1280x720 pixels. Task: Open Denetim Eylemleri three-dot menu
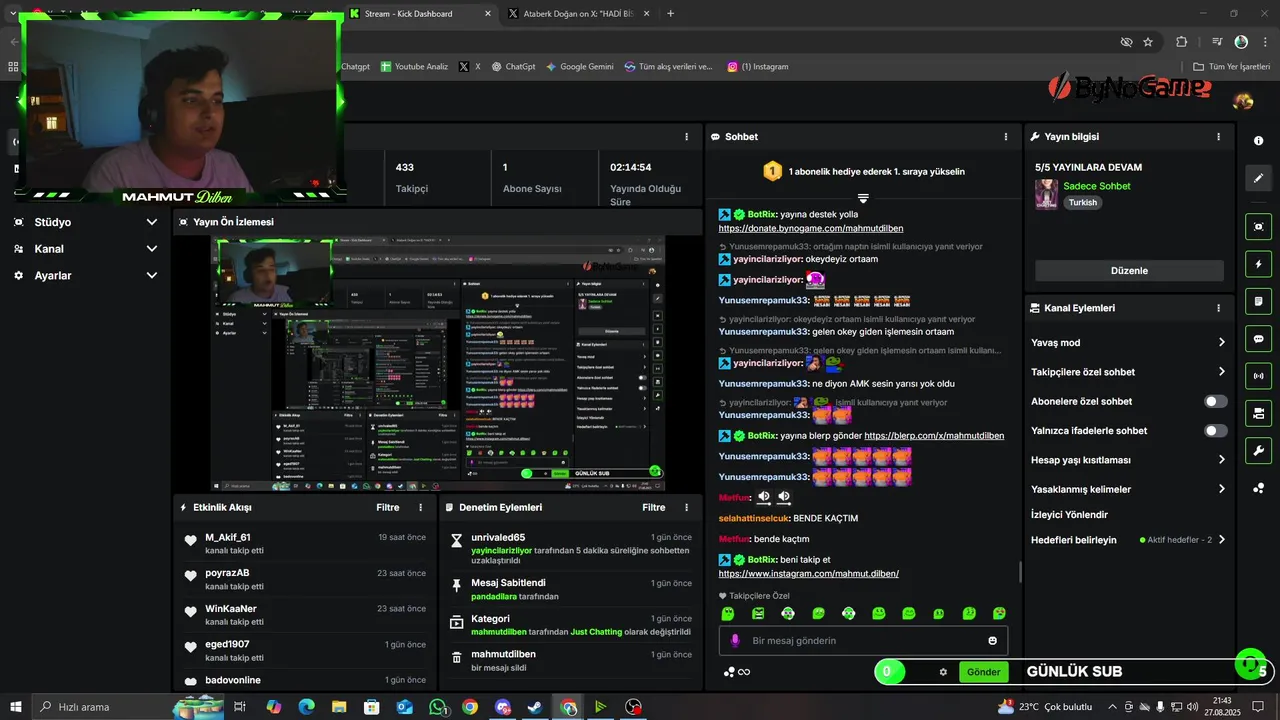click(686, 508)
